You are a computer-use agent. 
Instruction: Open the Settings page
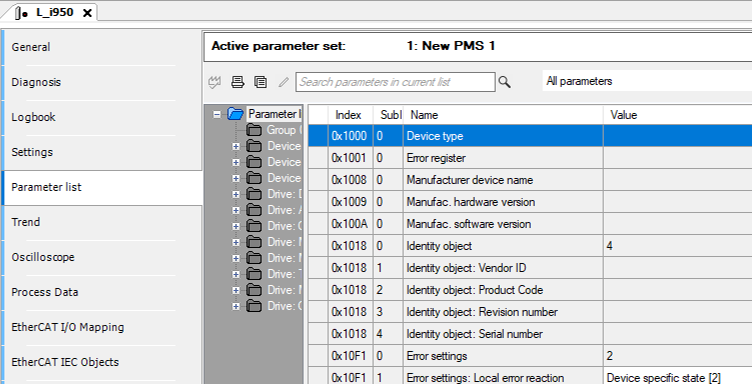pyautogui.click(x=32, y=152)
